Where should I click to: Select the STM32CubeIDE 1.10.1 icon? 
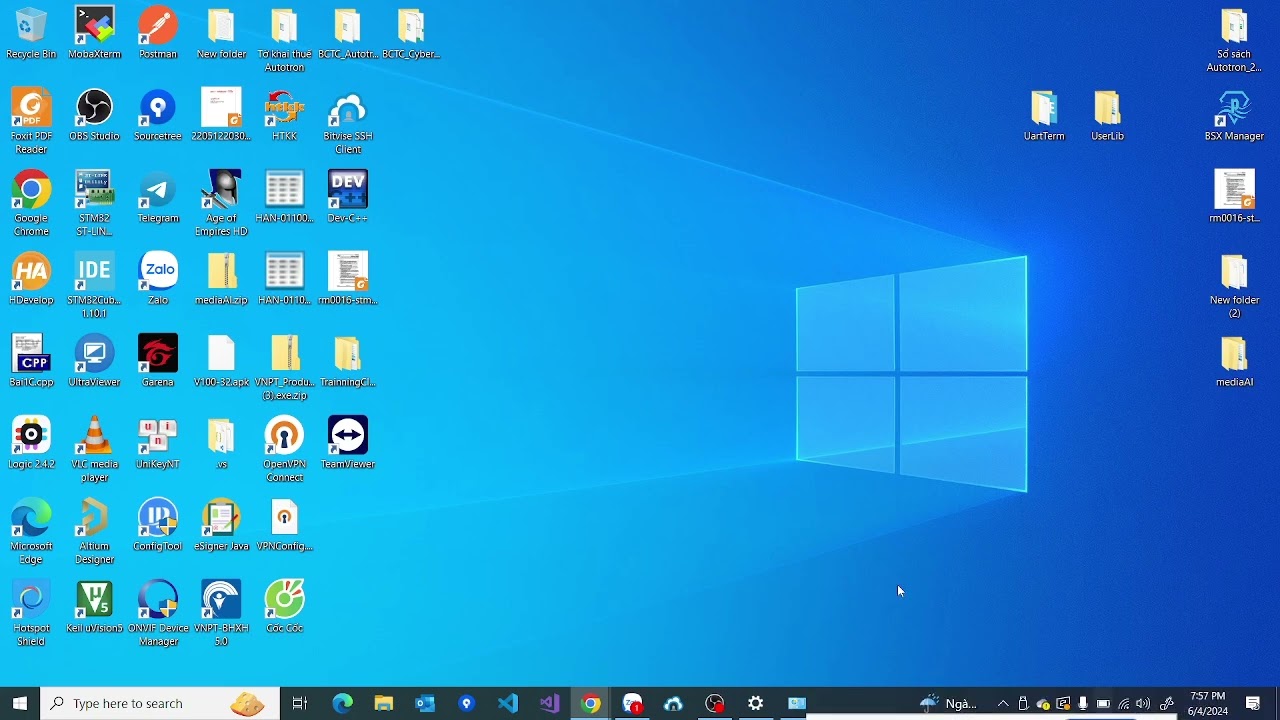pos(95,285)
